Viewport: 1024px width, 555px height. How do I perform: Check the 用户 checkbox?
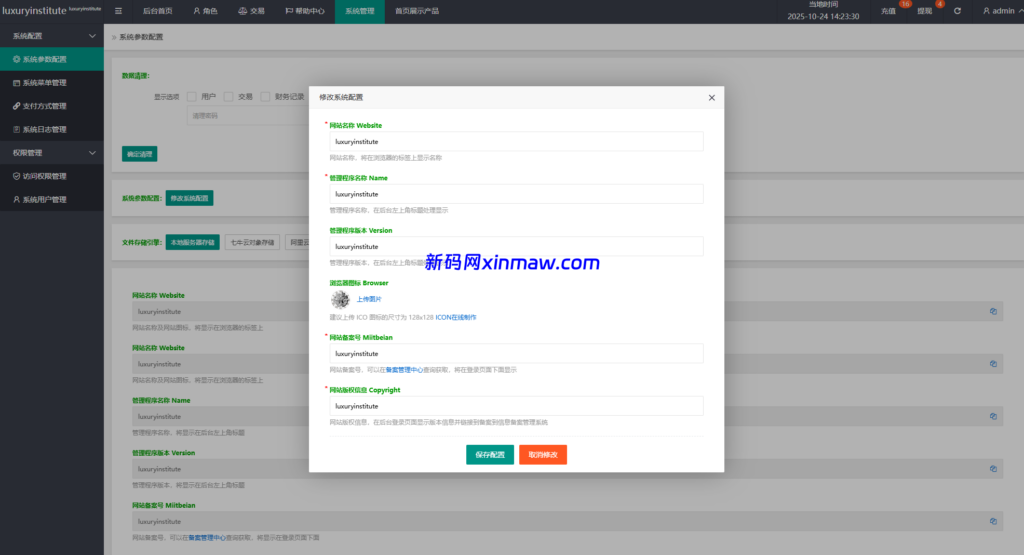coord(192,97)
